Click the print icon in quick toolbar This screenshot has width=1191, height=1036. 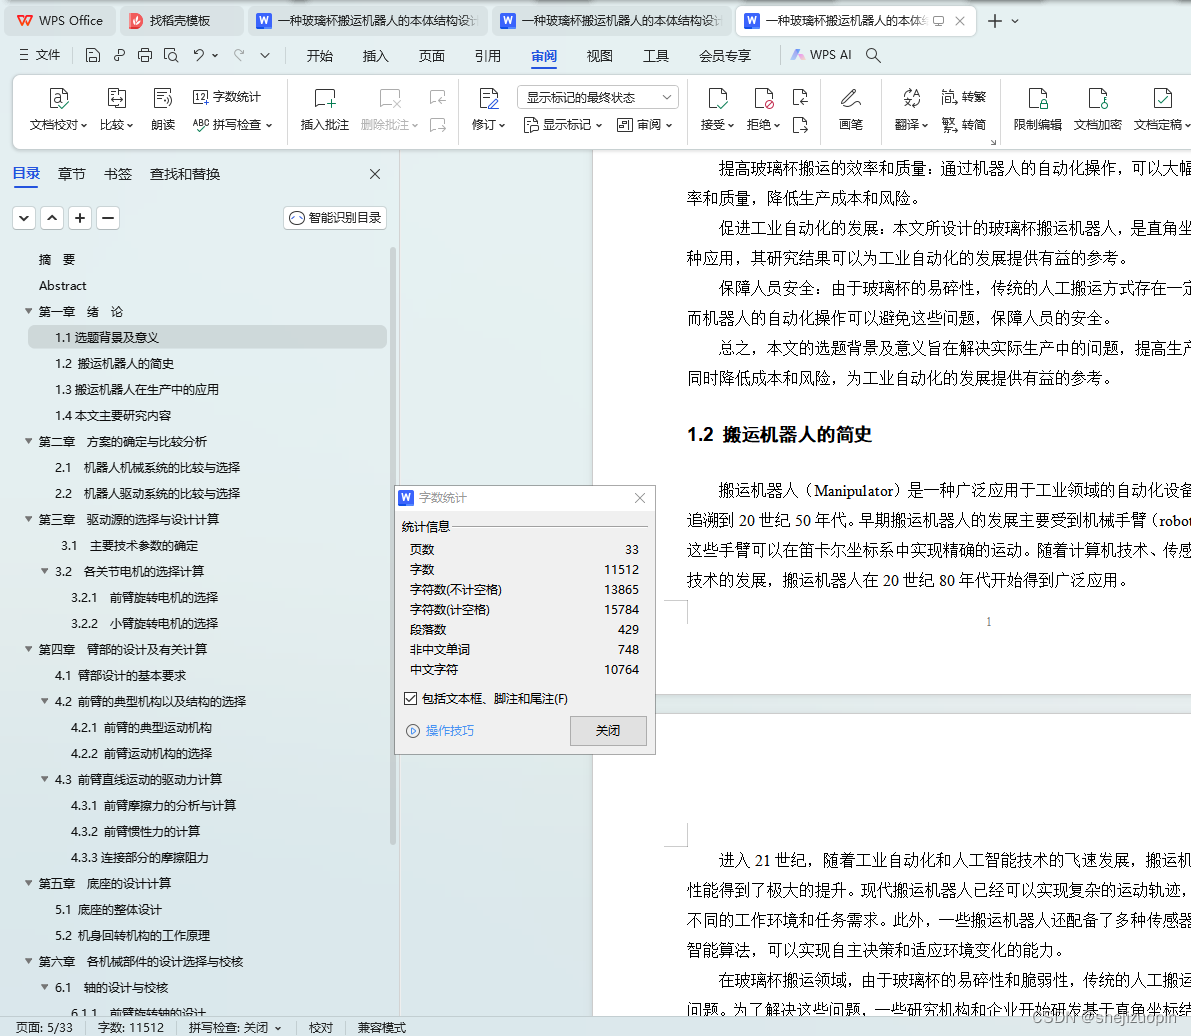tap(145, 55)
